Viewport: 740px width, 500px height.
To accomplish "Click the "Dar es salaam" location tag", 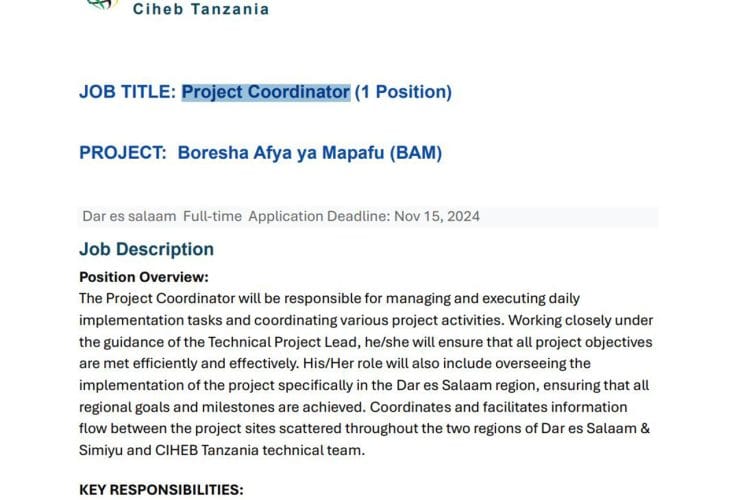I will click(x=129, y=217).
